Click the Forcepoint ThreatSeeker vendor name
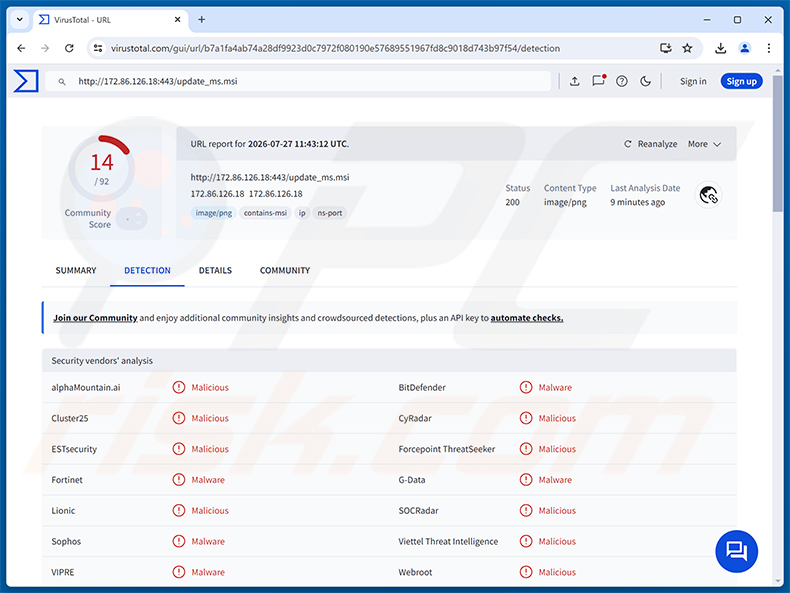This screenshot has height=593, width=790. [447, 449]
